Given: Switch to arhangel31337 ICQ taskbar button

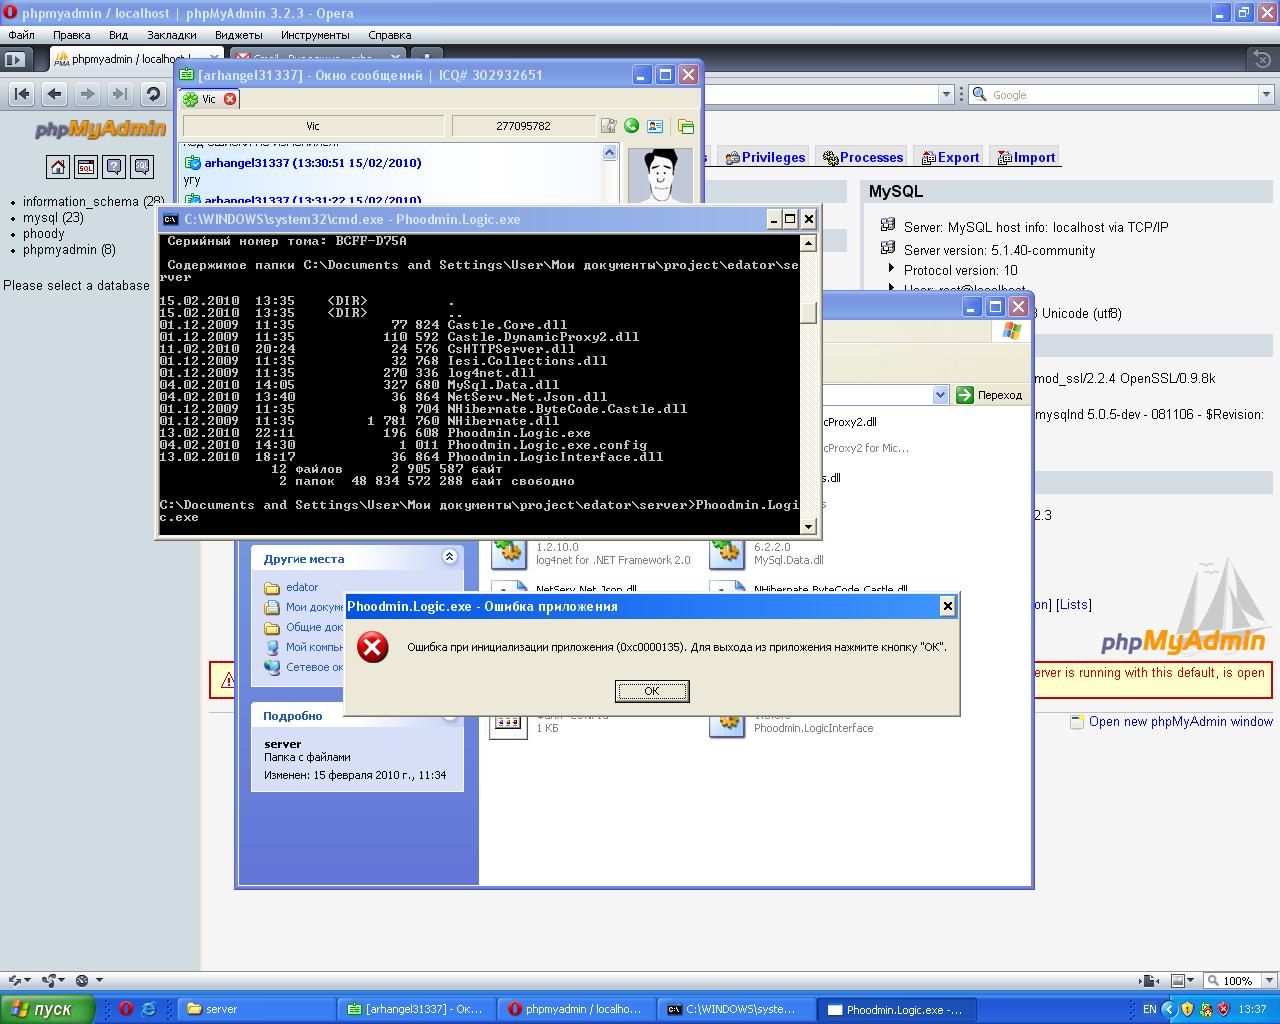Looking at the screenshot, I should point(416,1009).
